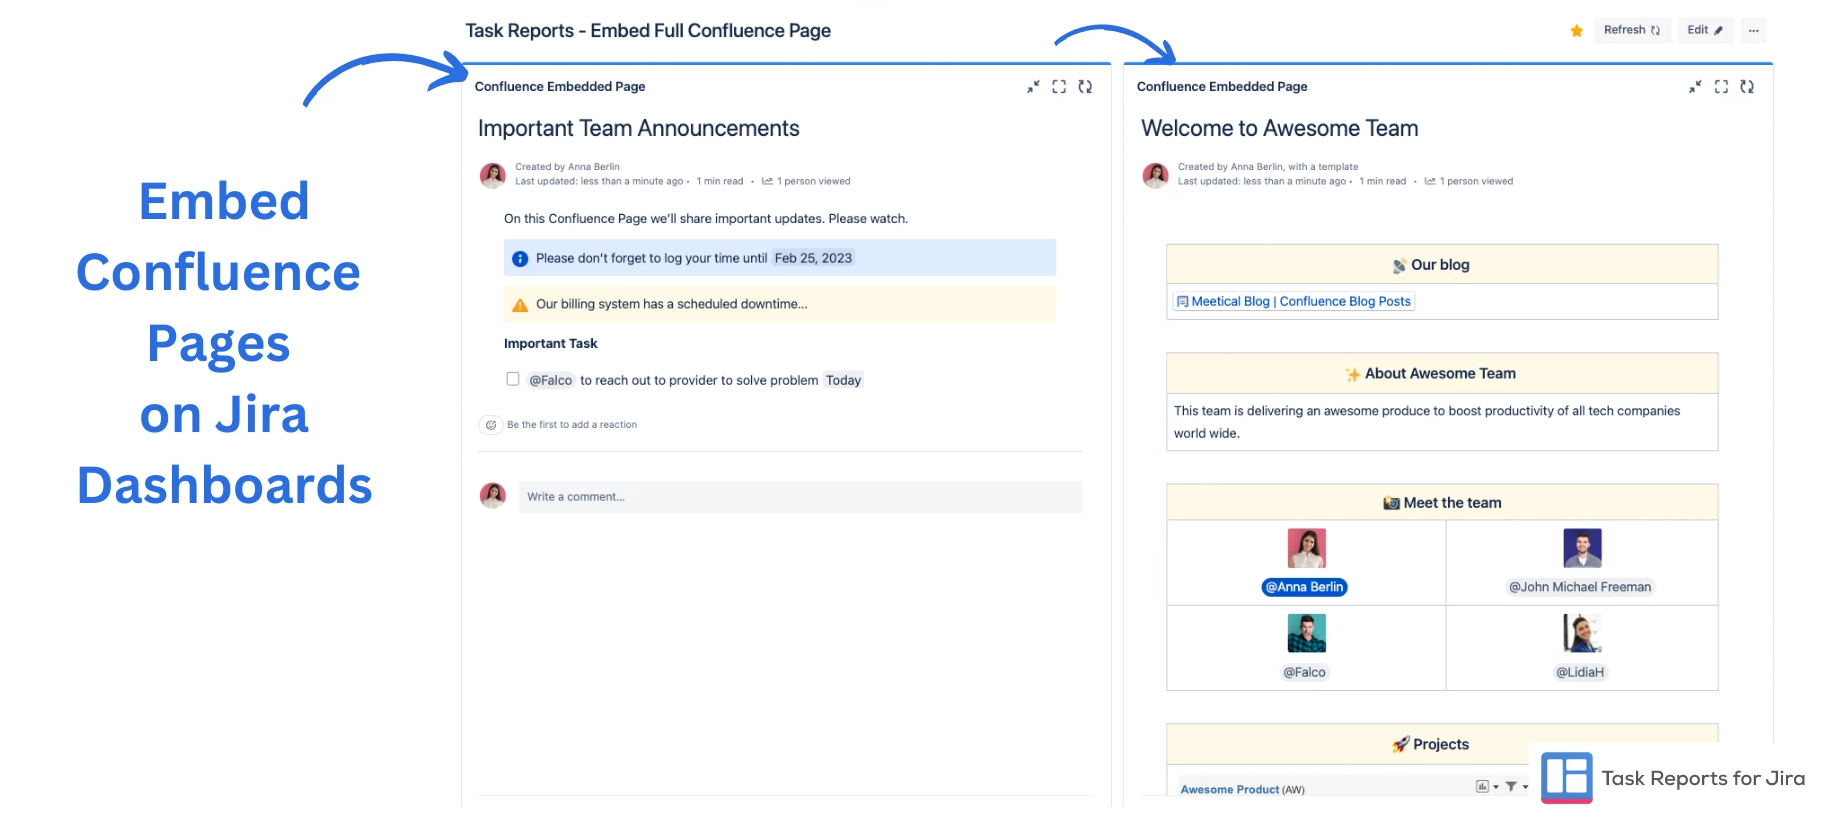The width and height of the screenshot is (1840, 829).
Task: Click the blue info panel icon
Action: [520, 259]
